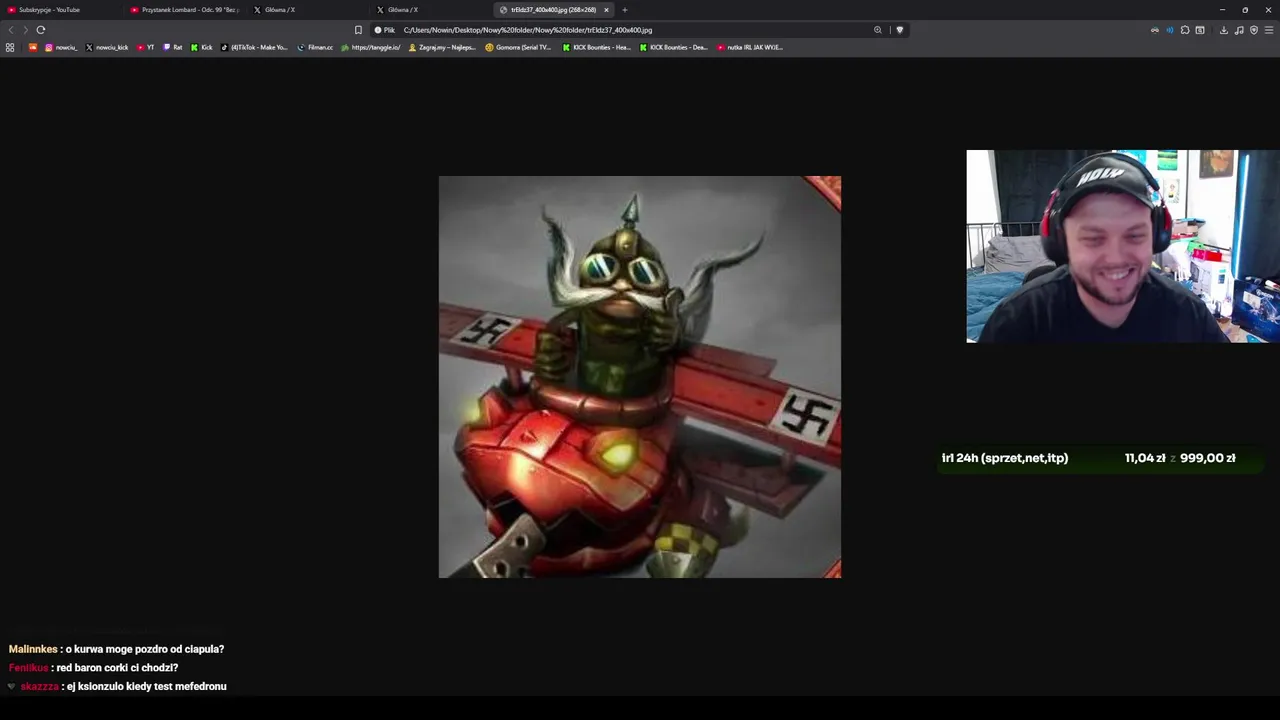Minimize the browser window
The image size is (1280, 720).
tap(1222, 10)
